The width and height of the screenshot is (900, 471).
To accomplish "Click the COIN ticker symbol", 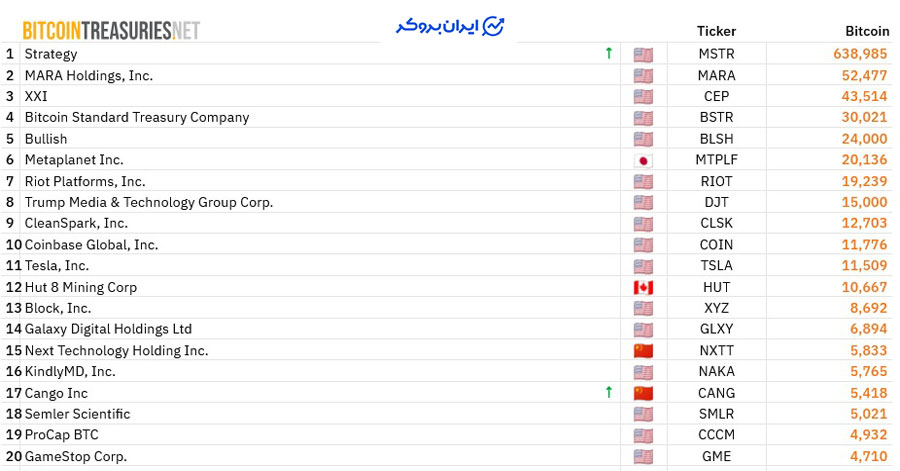I will pos(716,245).
